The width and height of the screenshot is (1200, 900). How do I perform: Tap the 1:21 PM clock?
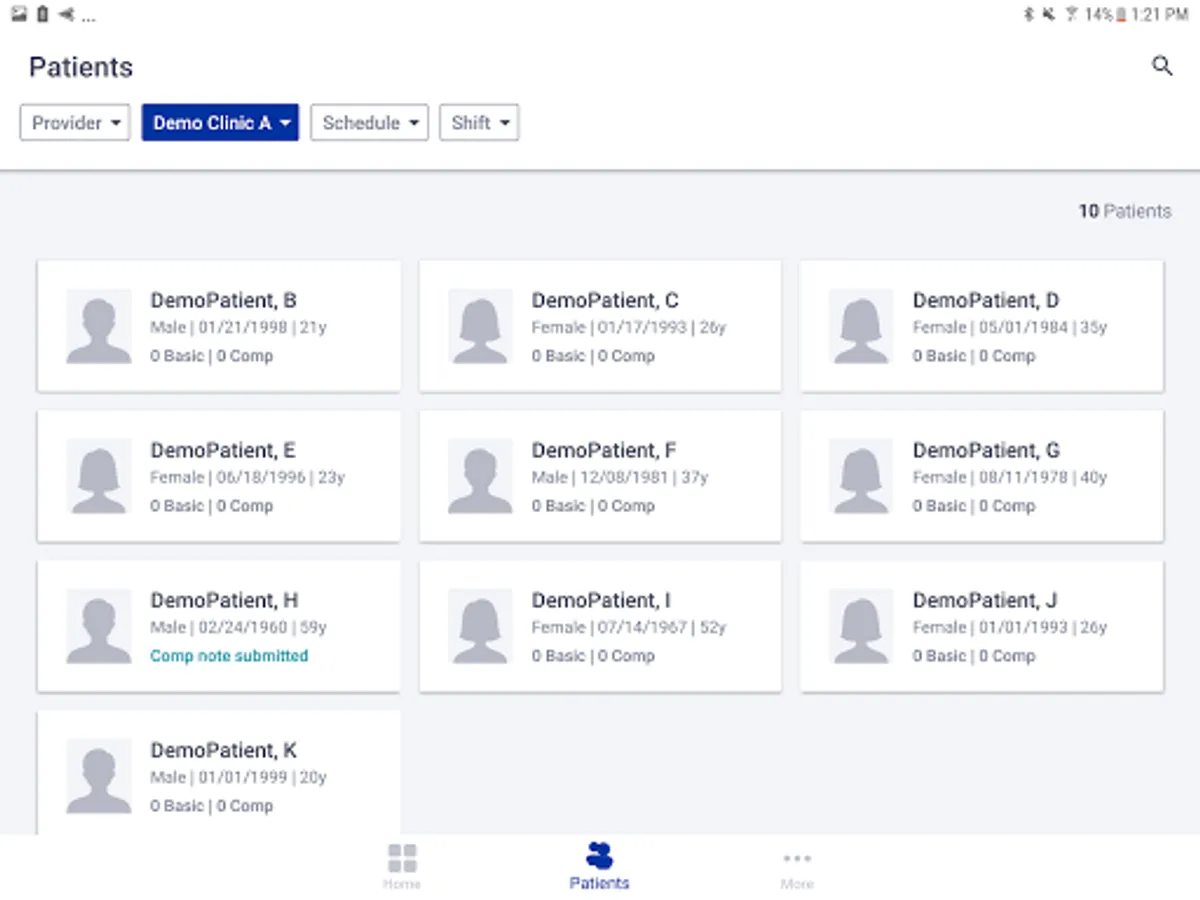point(1160,14)
